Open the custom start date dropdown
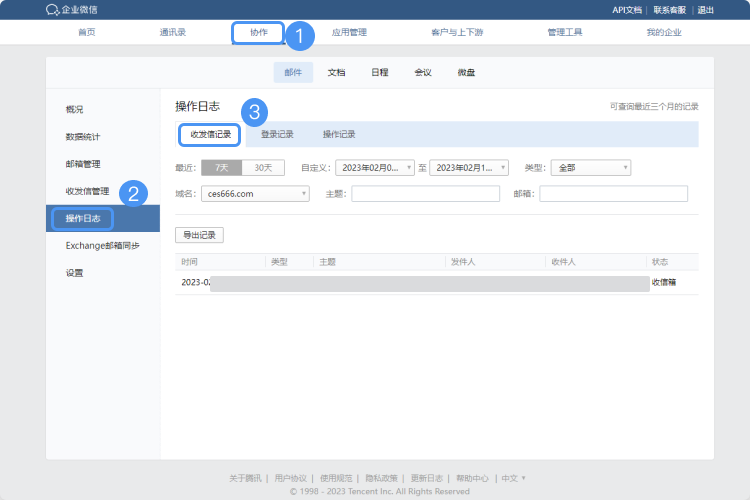Screen dimensions: 750x500 [375, 168]
